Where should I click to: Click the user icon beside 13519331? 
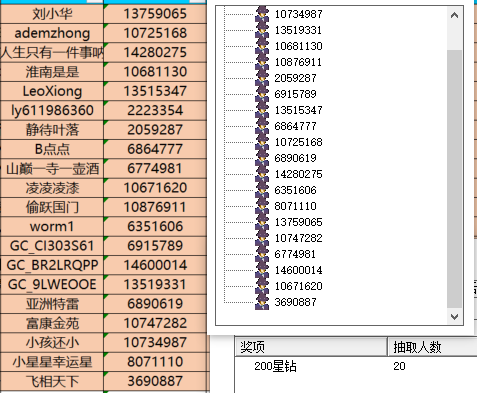click(262, 30)
